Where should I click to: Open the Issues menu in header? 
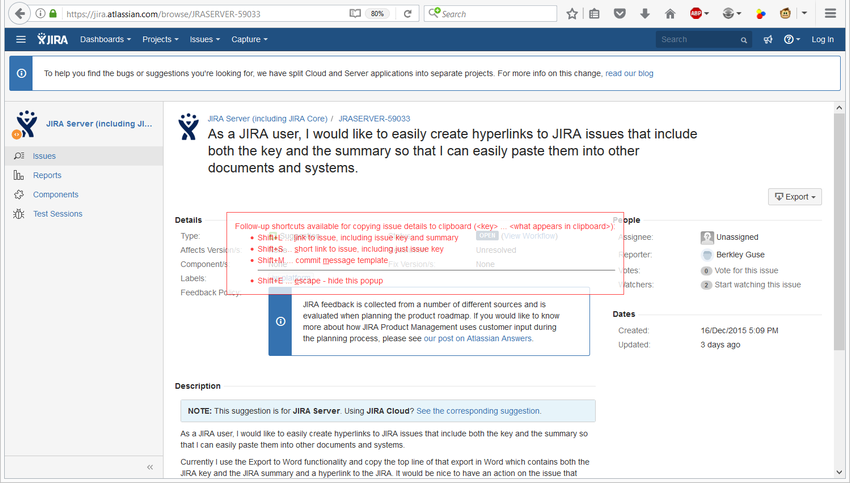[x=204, y=39]
